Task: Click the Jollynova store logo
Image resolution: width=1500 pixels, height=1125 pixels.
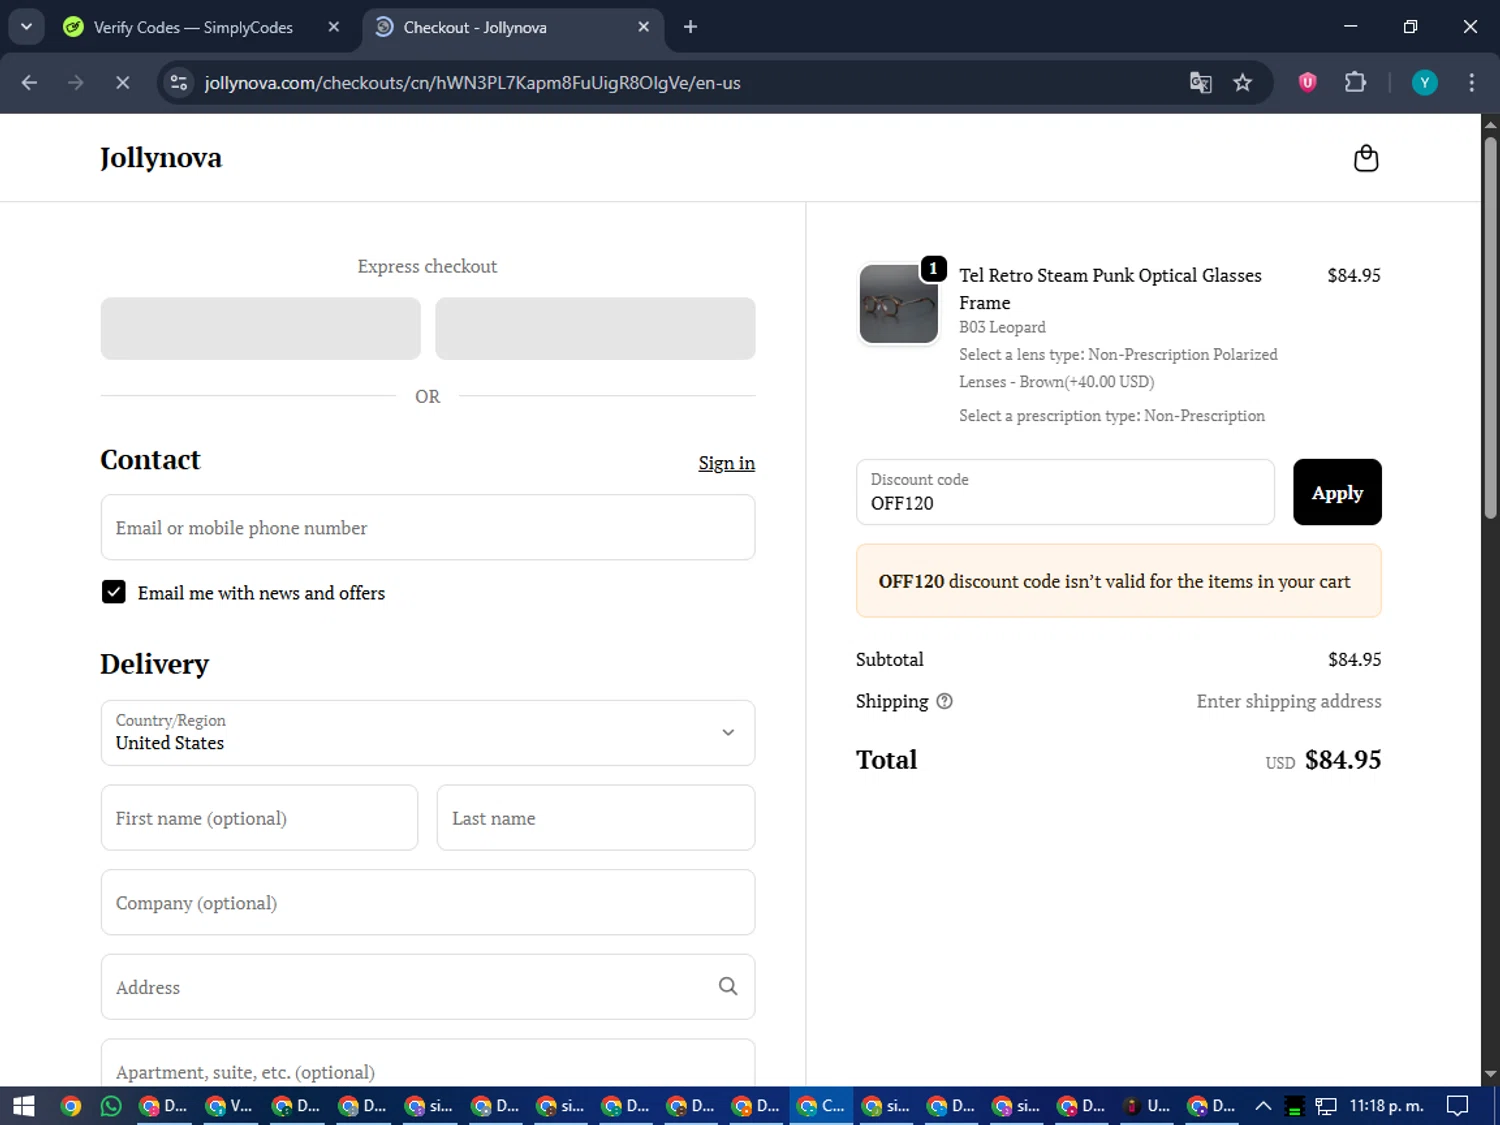Action: click(x=161, y=158)
